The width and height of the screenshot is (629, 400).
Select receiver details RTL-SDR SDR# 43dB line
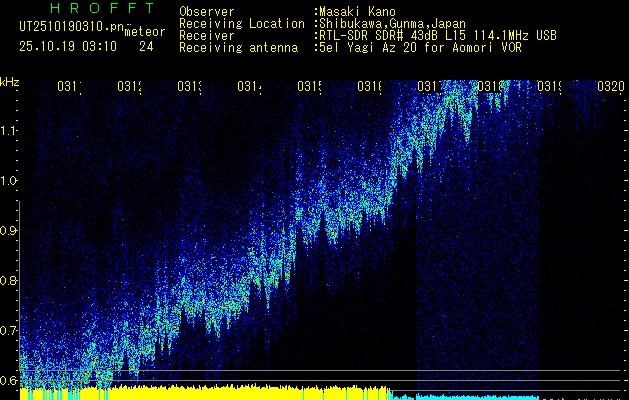438,36
